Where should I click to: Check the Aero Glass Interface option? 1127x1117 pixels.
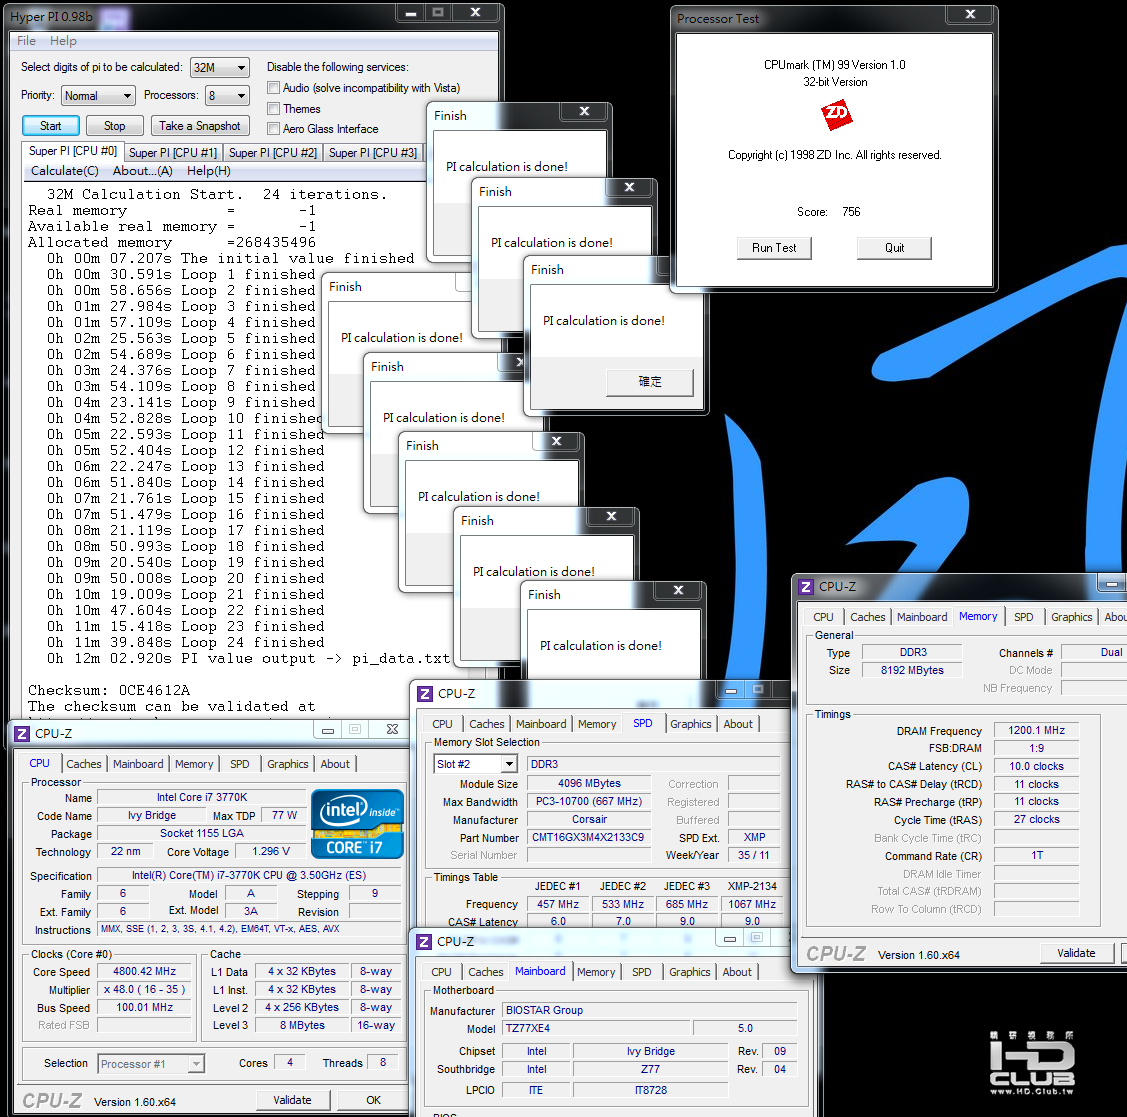pyautogui.click(x=273, y=129)
